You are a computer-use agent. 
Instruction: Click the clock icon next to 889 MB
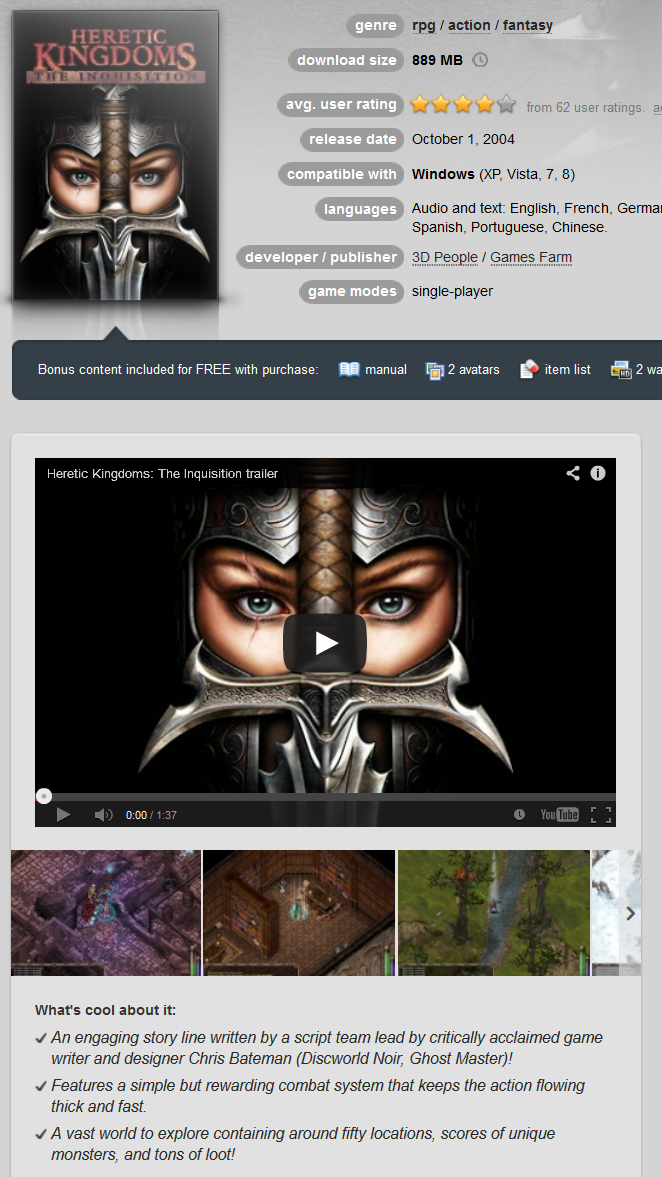[480, 60]
